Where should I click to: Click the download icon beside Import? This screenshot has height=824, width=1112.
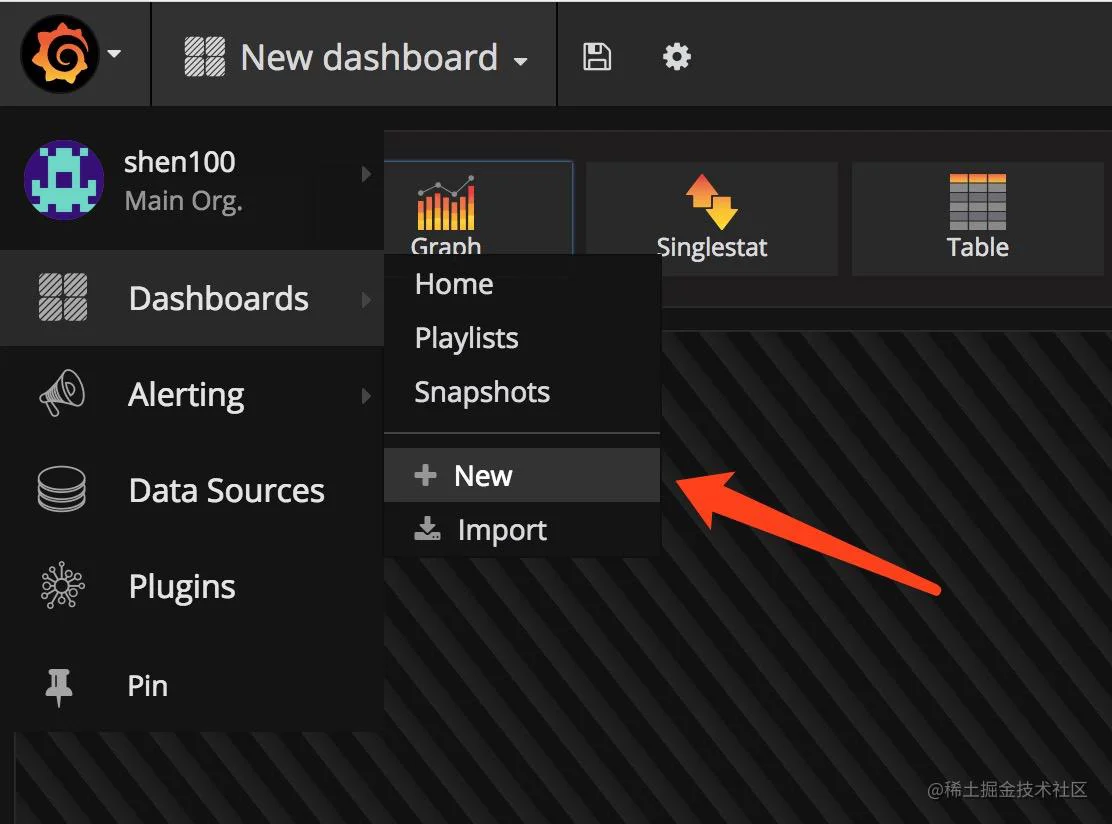pos(427,528)
